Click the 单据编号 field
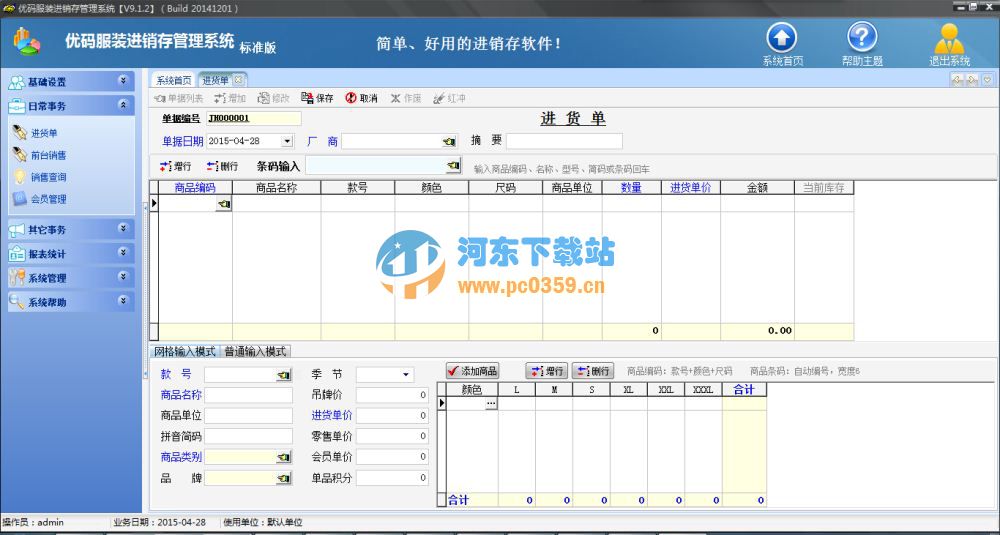Image resolution: width=1000 pixels, height=535 pixels. tap(253, 119)
